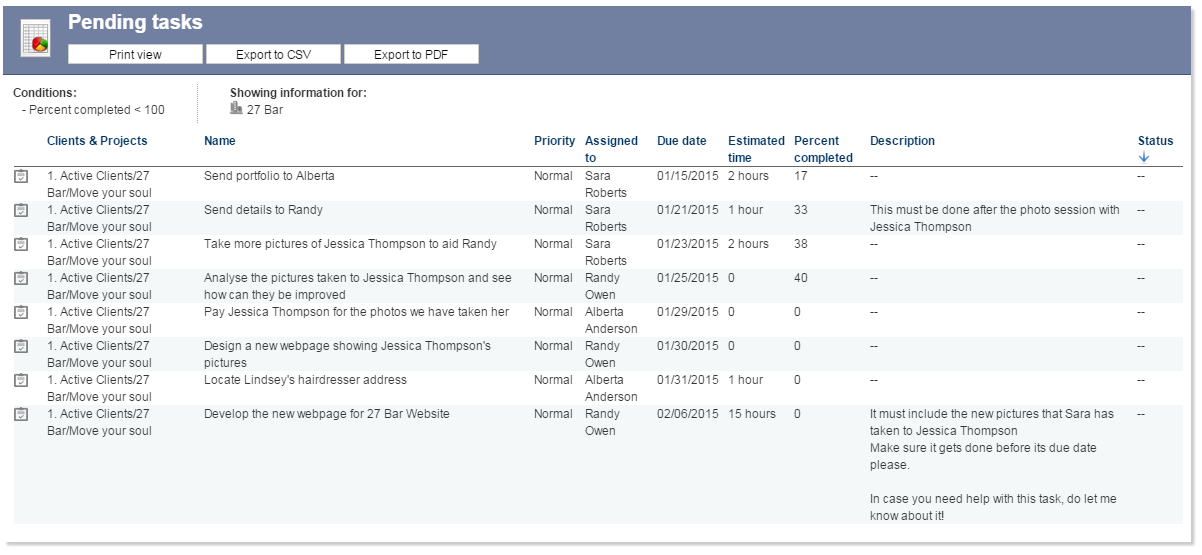The width and height of the screenshot is (1202, 555).
Task: Click task icon for Locate Lindsey's hairdresser row
Action: (21, 380)
